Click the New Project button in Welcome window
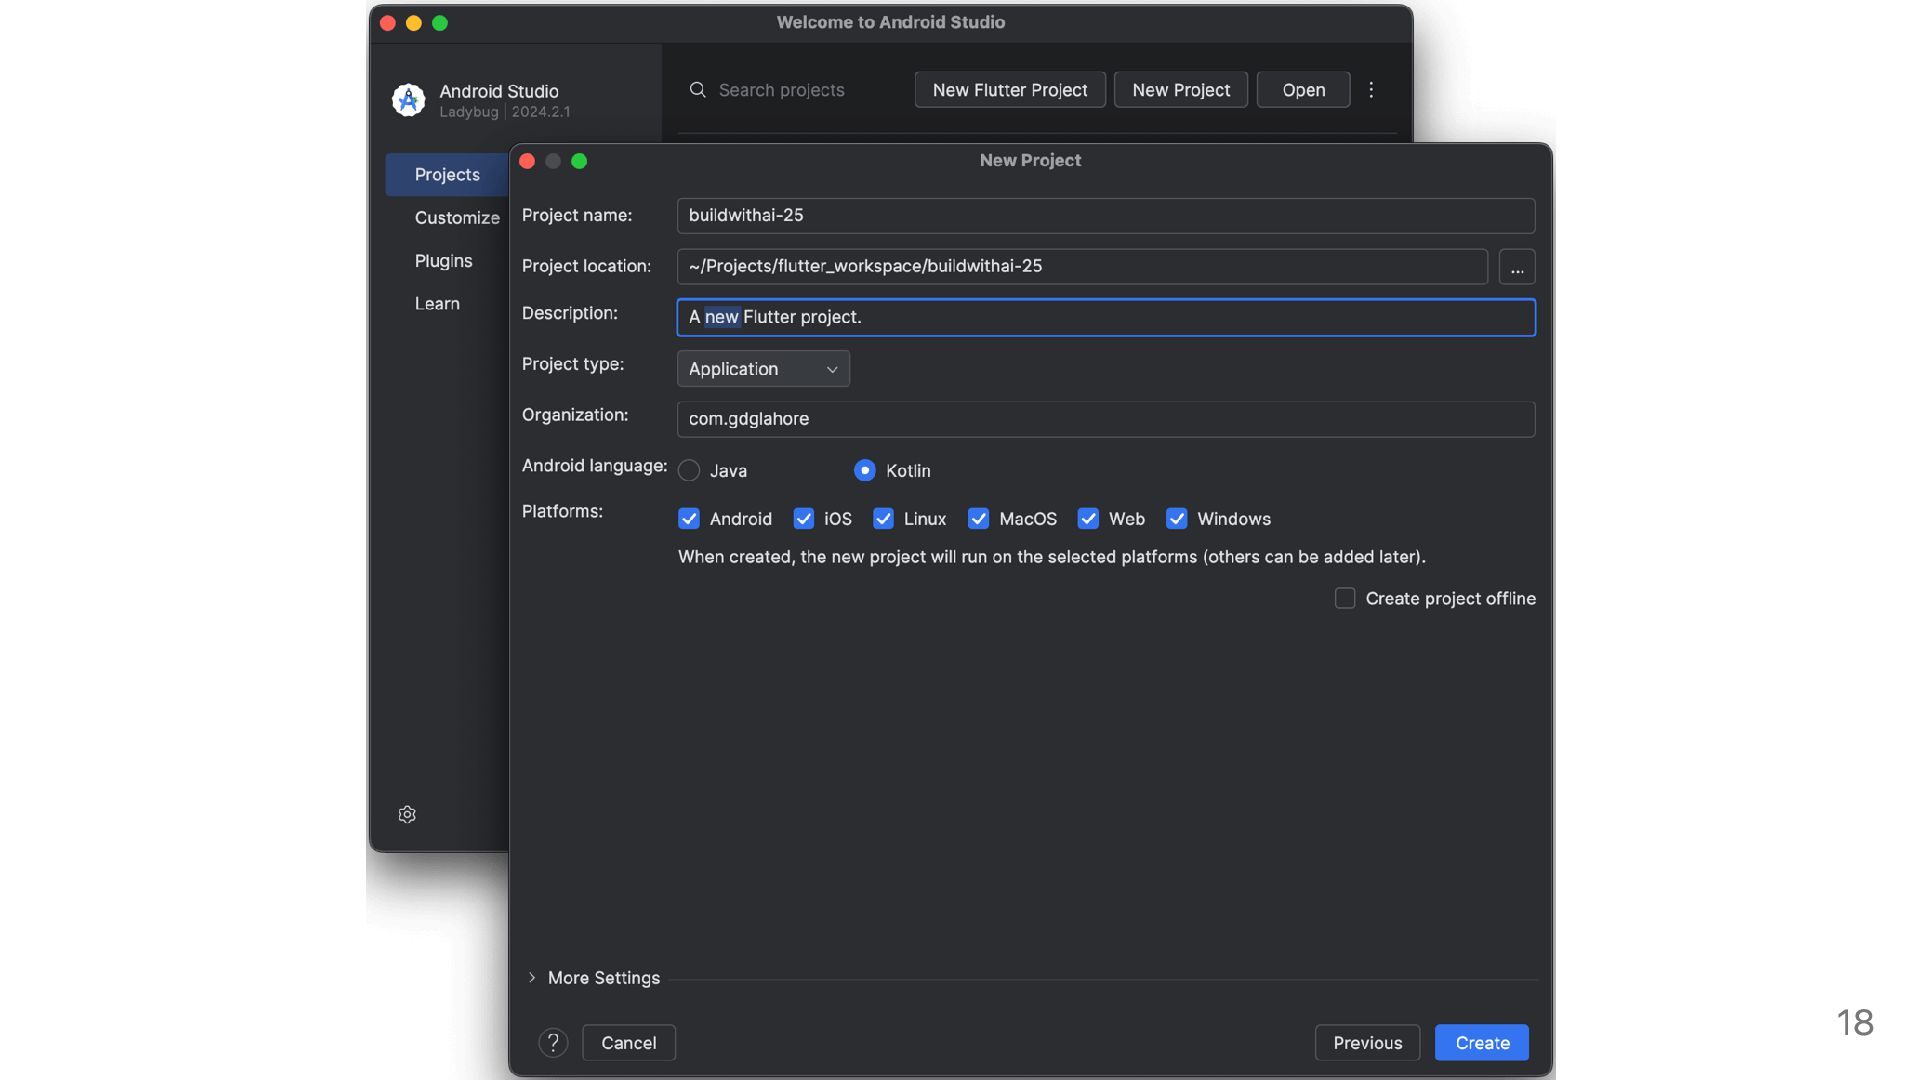Screen dimensions: 1920x1080 pyautogui.click(x=1181, y=90)
